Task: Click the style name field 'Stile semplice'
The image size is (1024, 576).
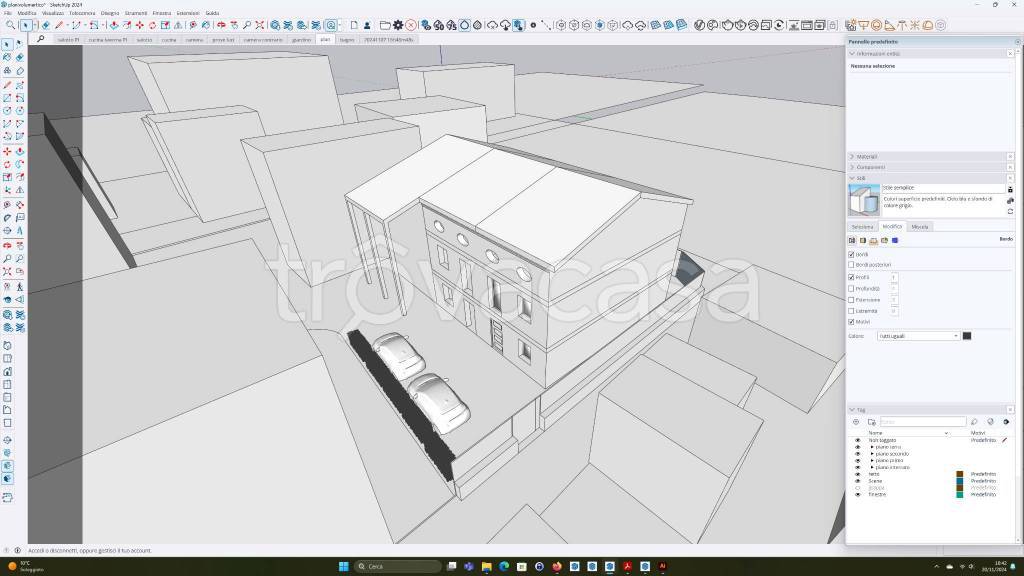Action: click(x=943, y=188)
